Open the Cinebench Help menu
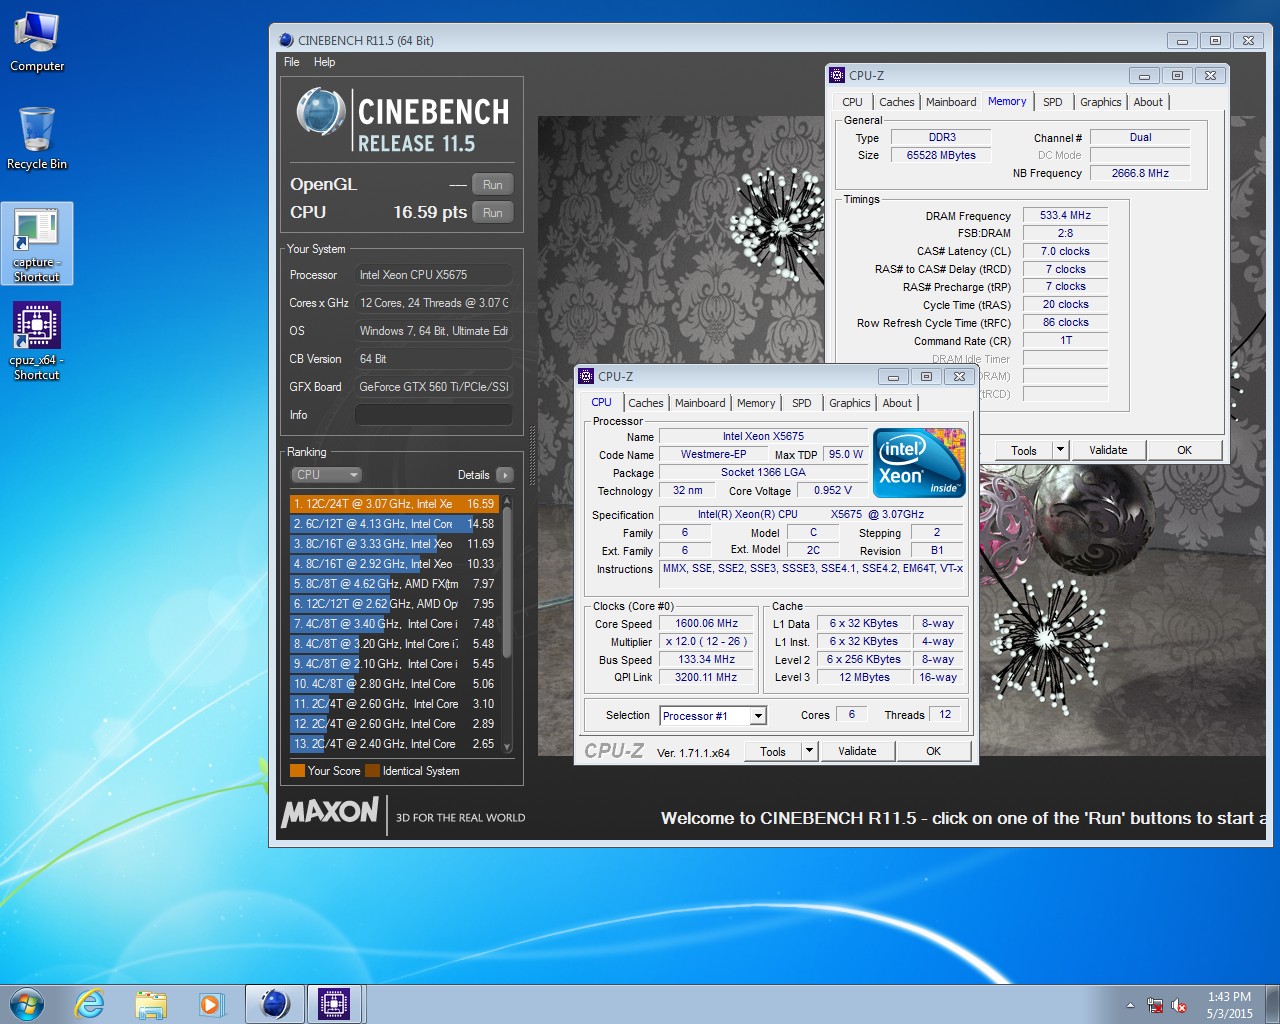The image size is (1280, 1024). tap(324, 62)
